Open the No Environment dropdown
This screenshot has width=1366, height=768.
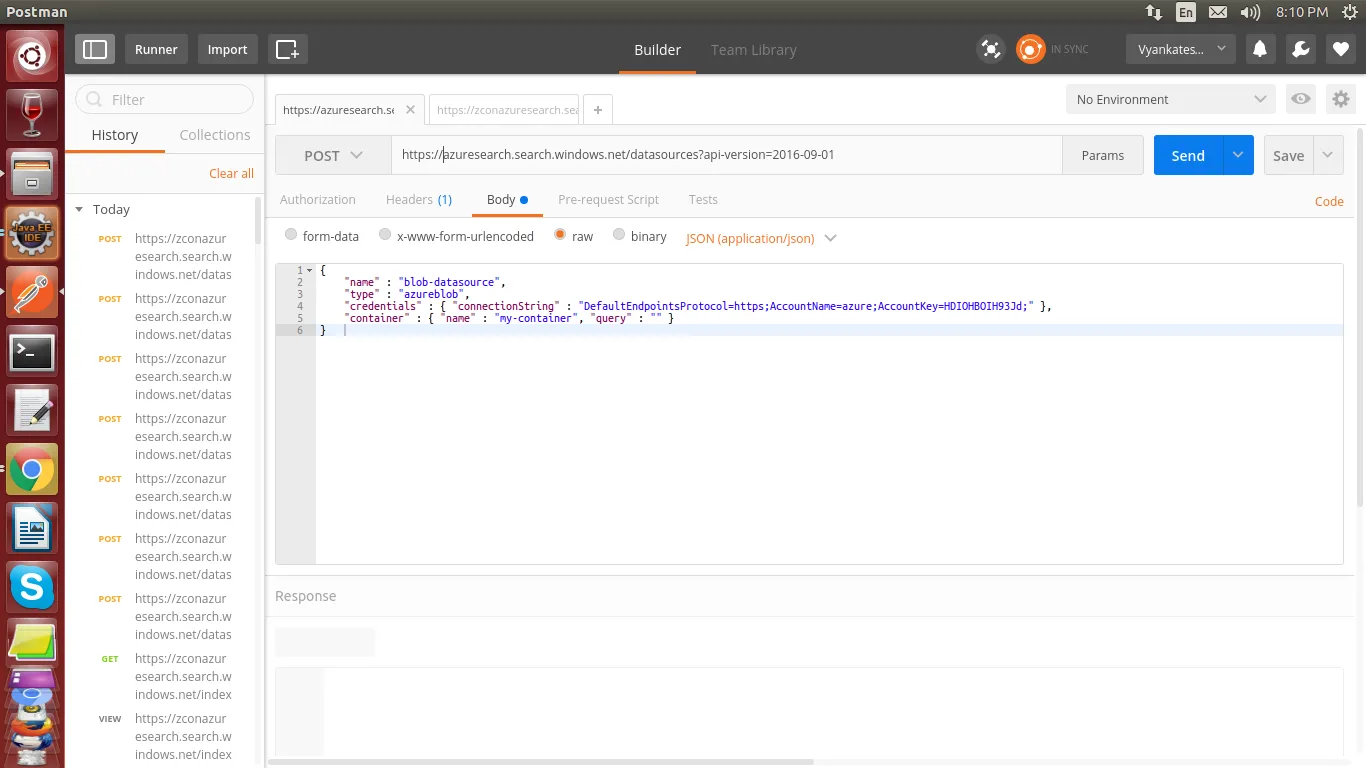click(1171, 99)
